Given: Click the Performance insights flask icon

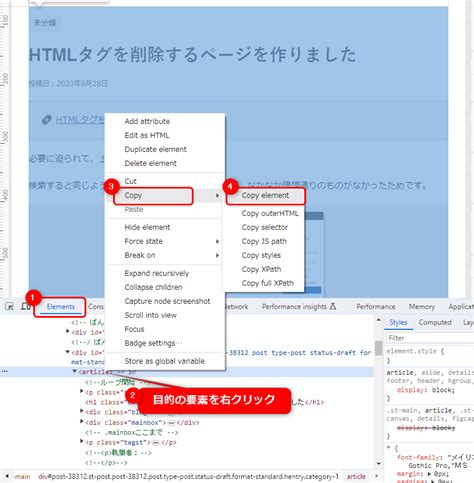Looking at the screenshot, I should (x=333, y=306).
